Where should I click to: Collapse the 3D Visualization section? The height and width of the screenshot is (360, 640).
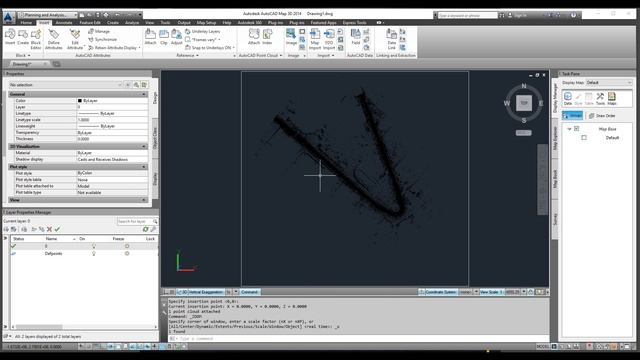tap(144, 147)
